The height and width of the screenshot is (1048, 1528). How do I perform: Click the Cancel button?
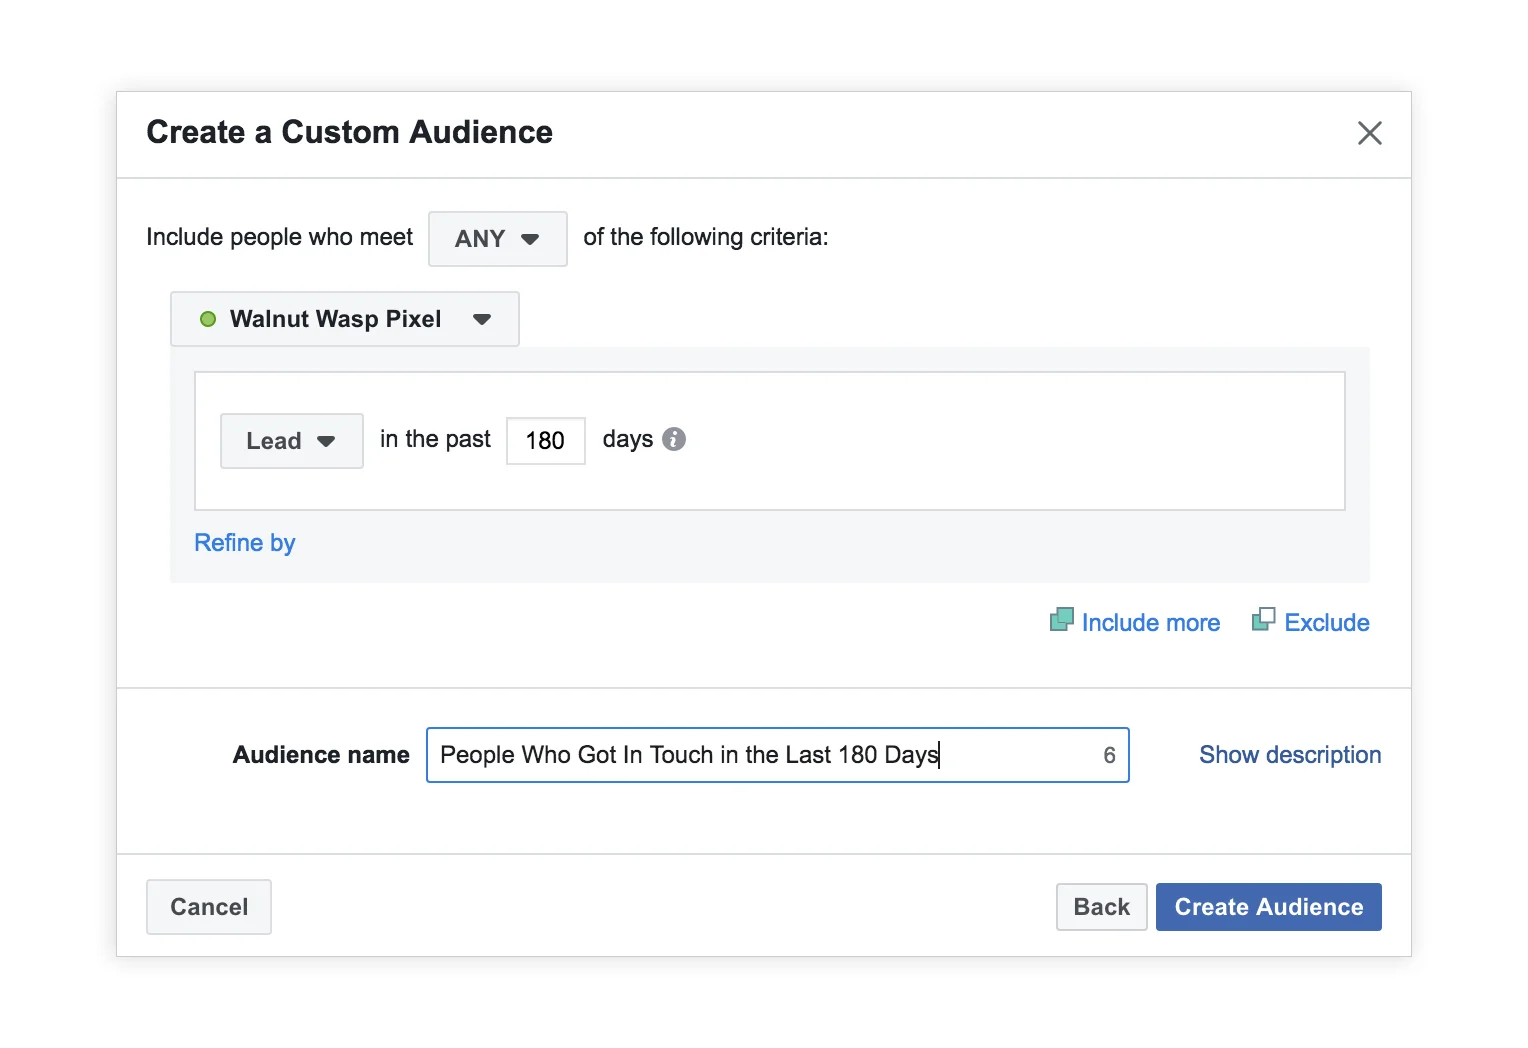point(209,907)
